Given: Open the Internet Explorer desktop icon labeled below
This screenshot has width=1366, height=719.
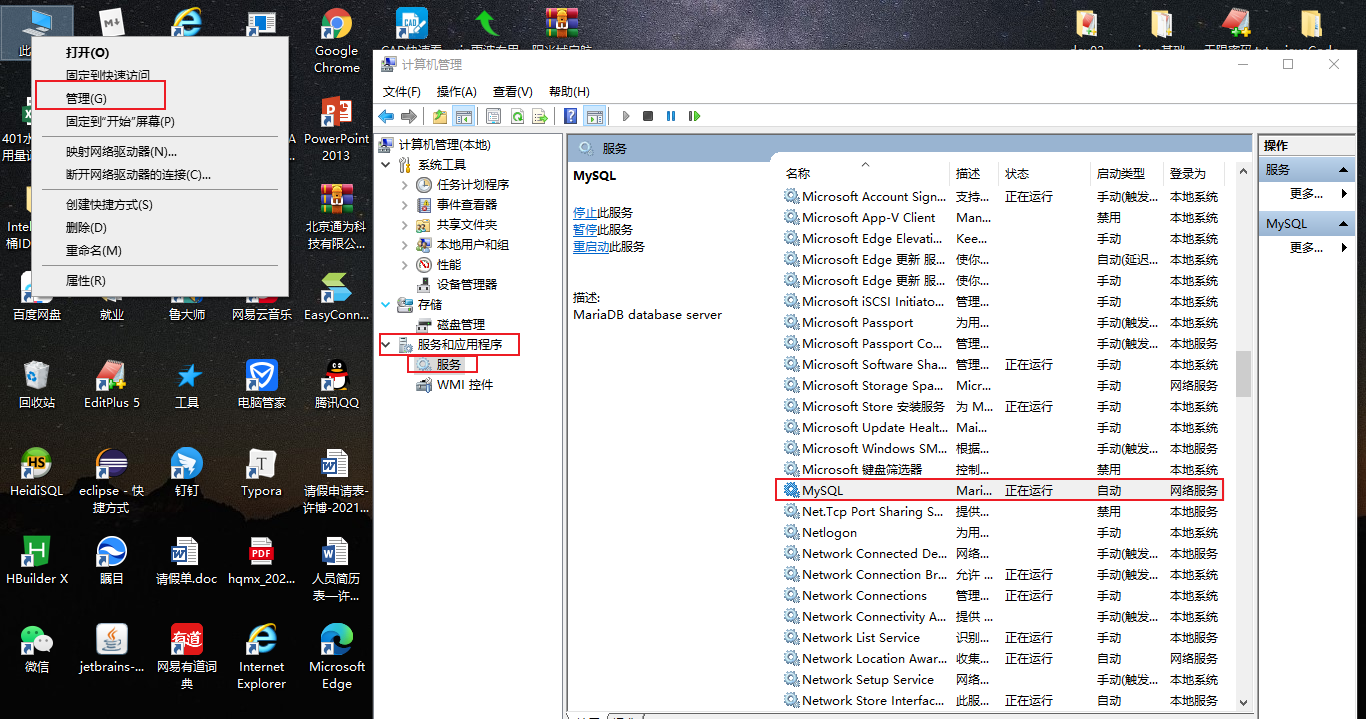Looking at the screenshot, I should click(261, 656).
